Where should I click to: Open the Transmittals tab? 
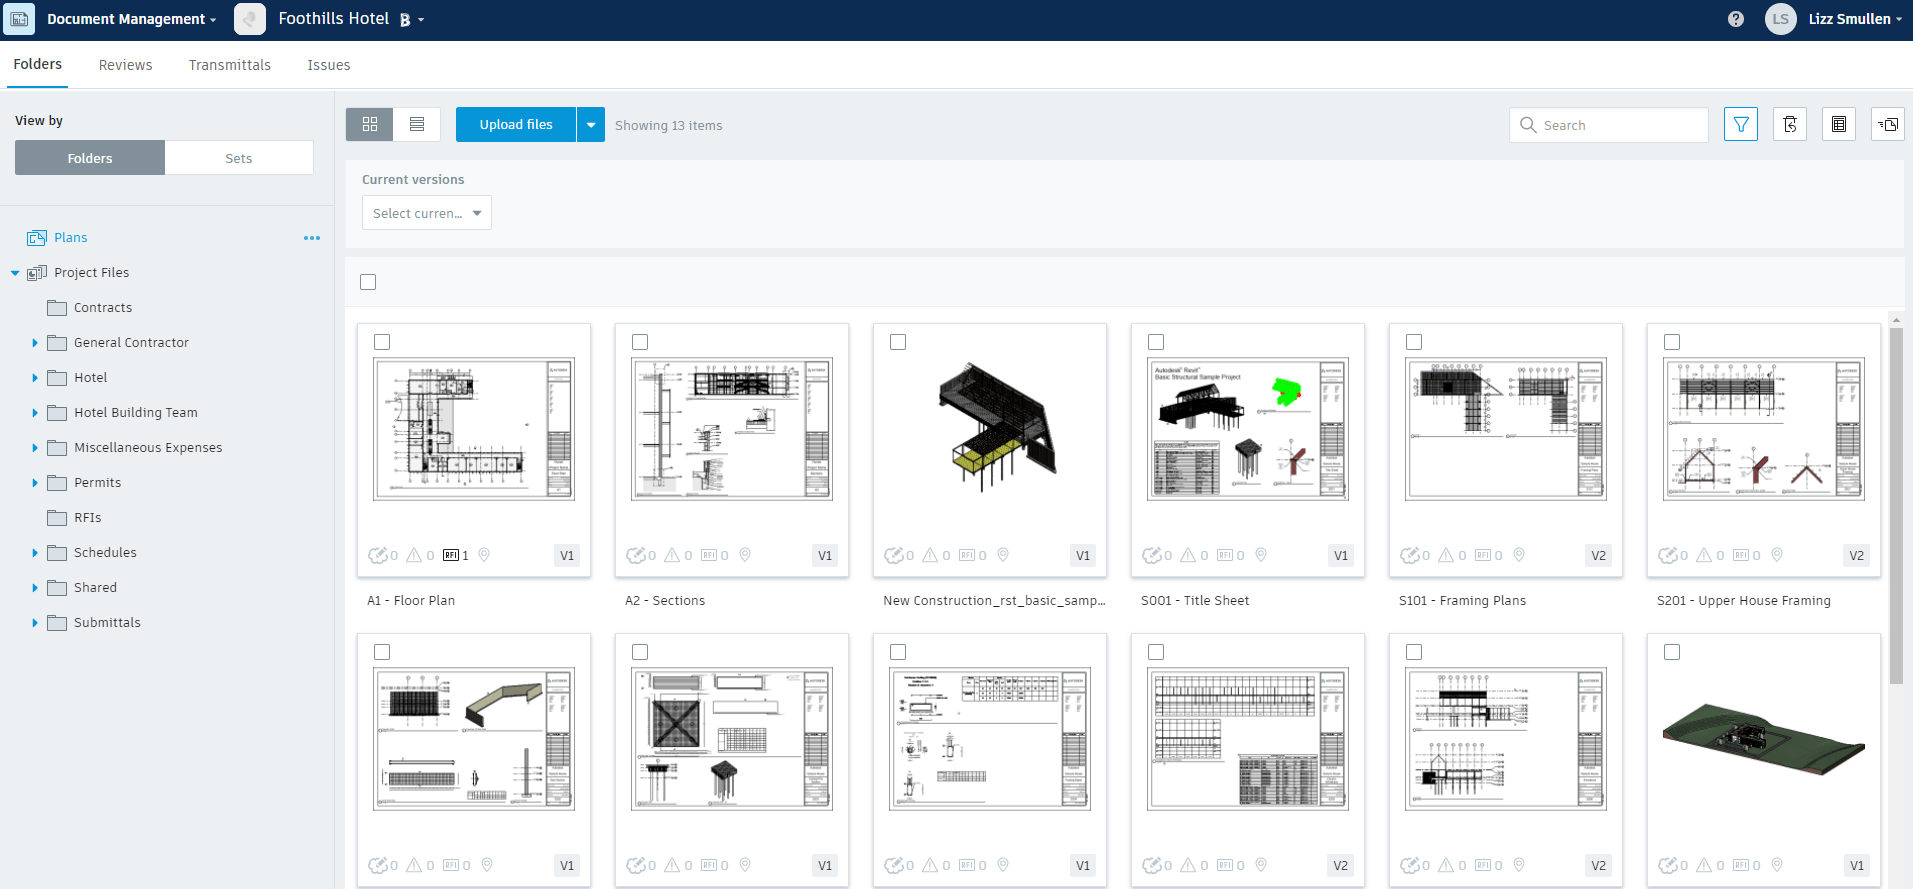coord(230,65)
